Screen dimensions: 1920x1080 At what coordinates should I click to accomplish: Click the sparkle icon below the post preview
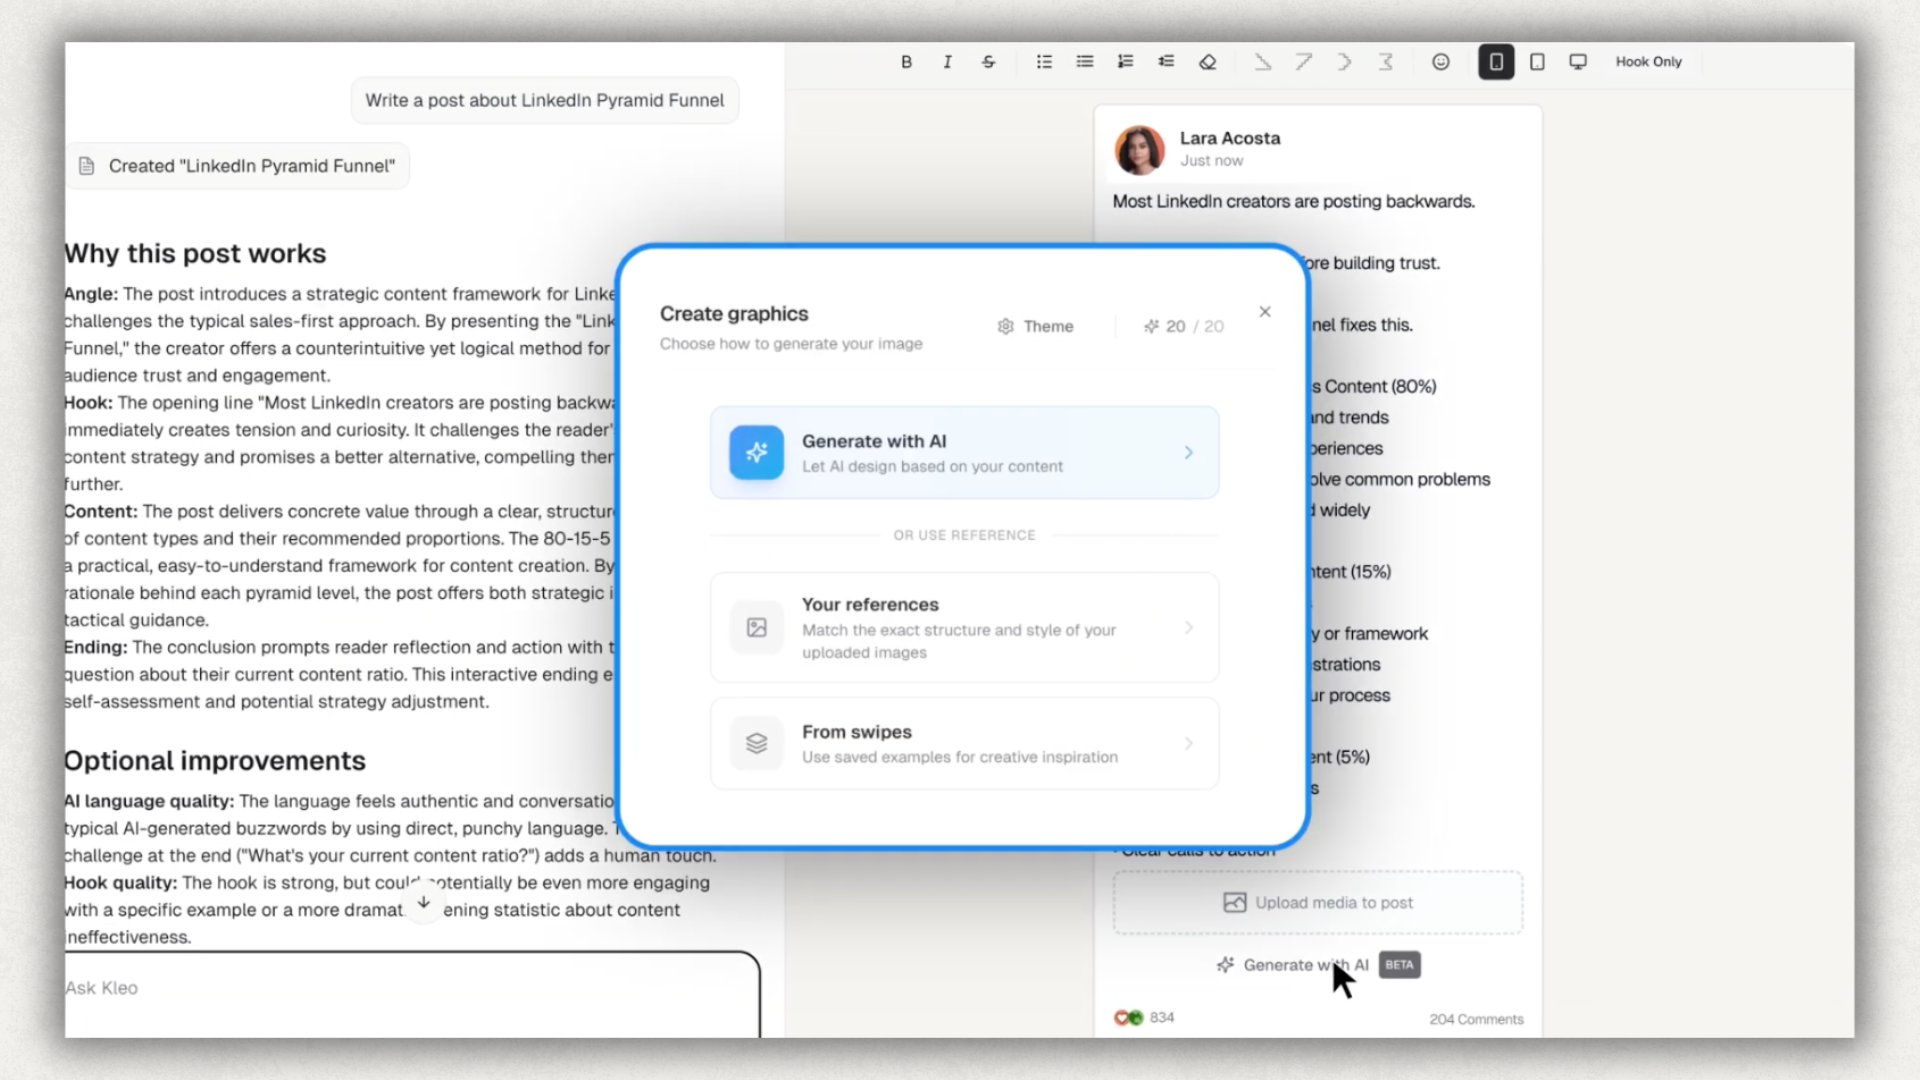pyautogui.click(x=1225, y=965)
